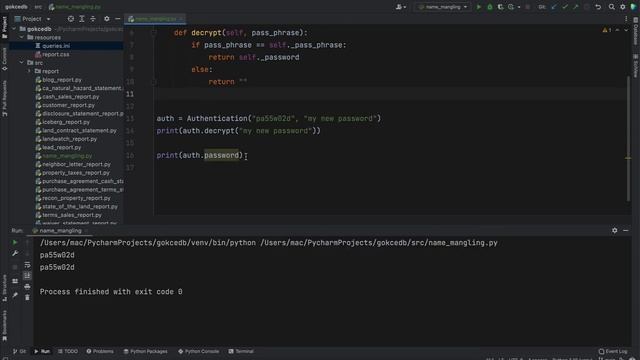640x360 pixels.
Task: Collapse the resources folder
Action: tap(22, 37)
